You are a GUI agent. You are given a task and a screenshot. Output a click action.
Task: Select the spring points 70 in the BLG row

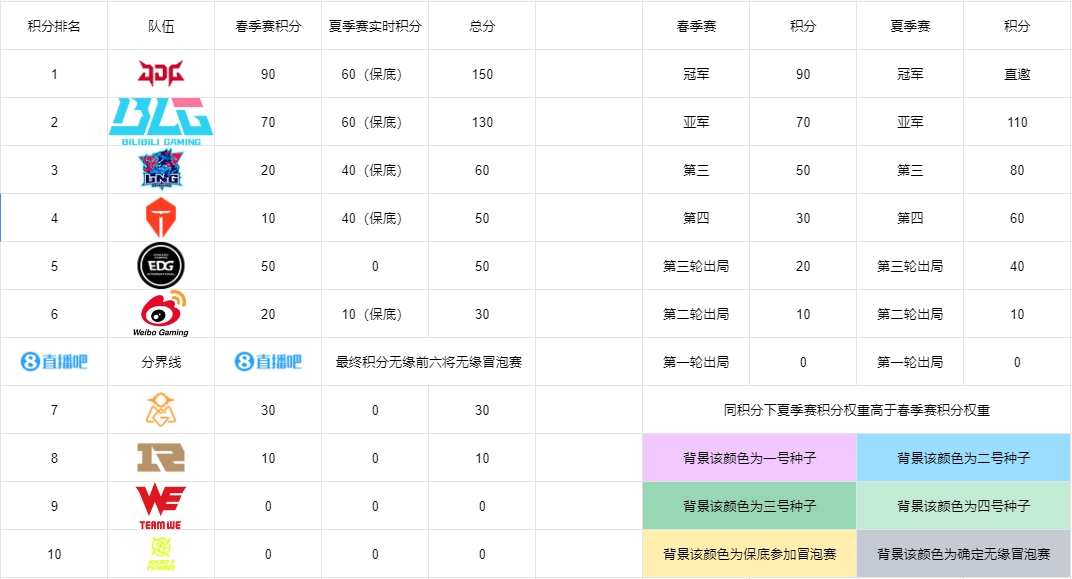click(x=268, y=122)
